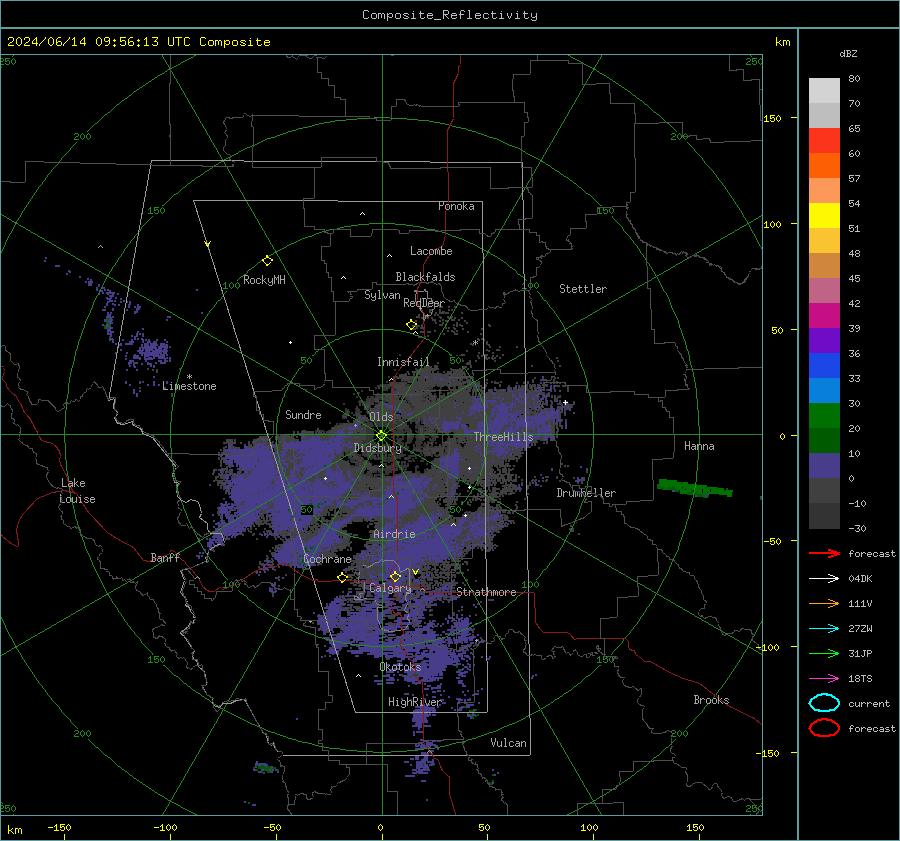Click the Composite_Reflectivity title text
This screenshot has height=841, width=900.
(x=450, y=15)
